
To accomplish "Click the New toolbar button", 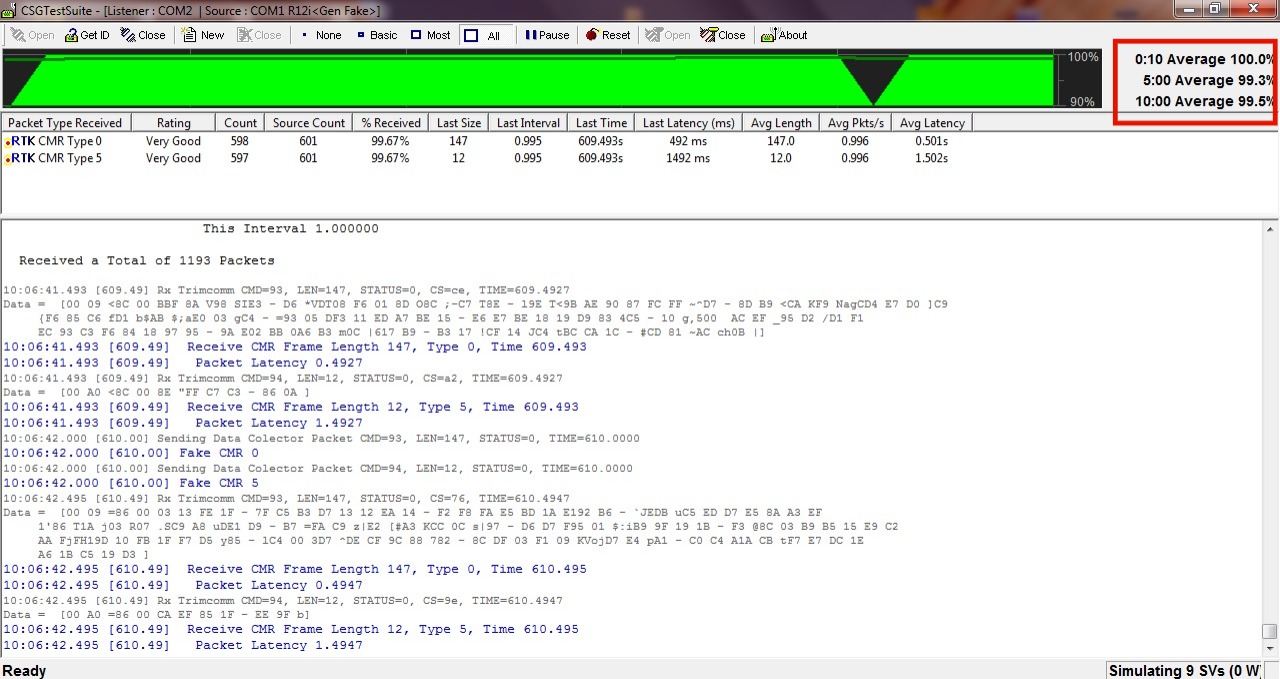I will point(203,35).
